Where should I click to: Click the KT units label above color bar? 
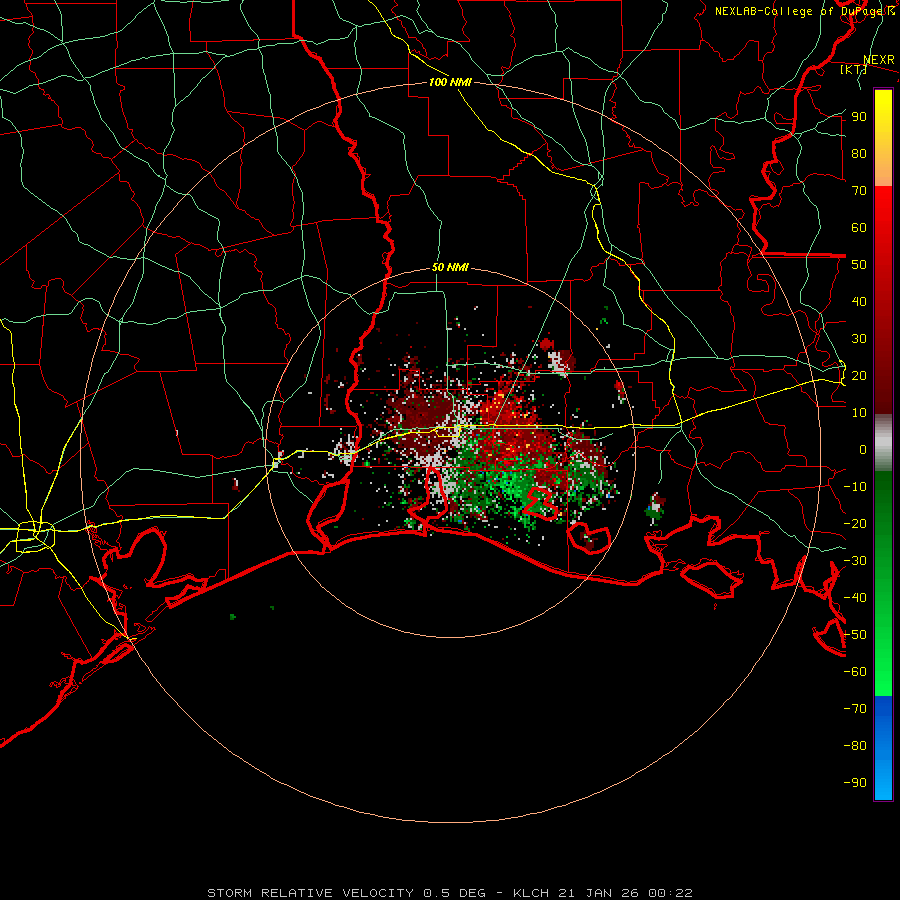click(x=853, y=69)
